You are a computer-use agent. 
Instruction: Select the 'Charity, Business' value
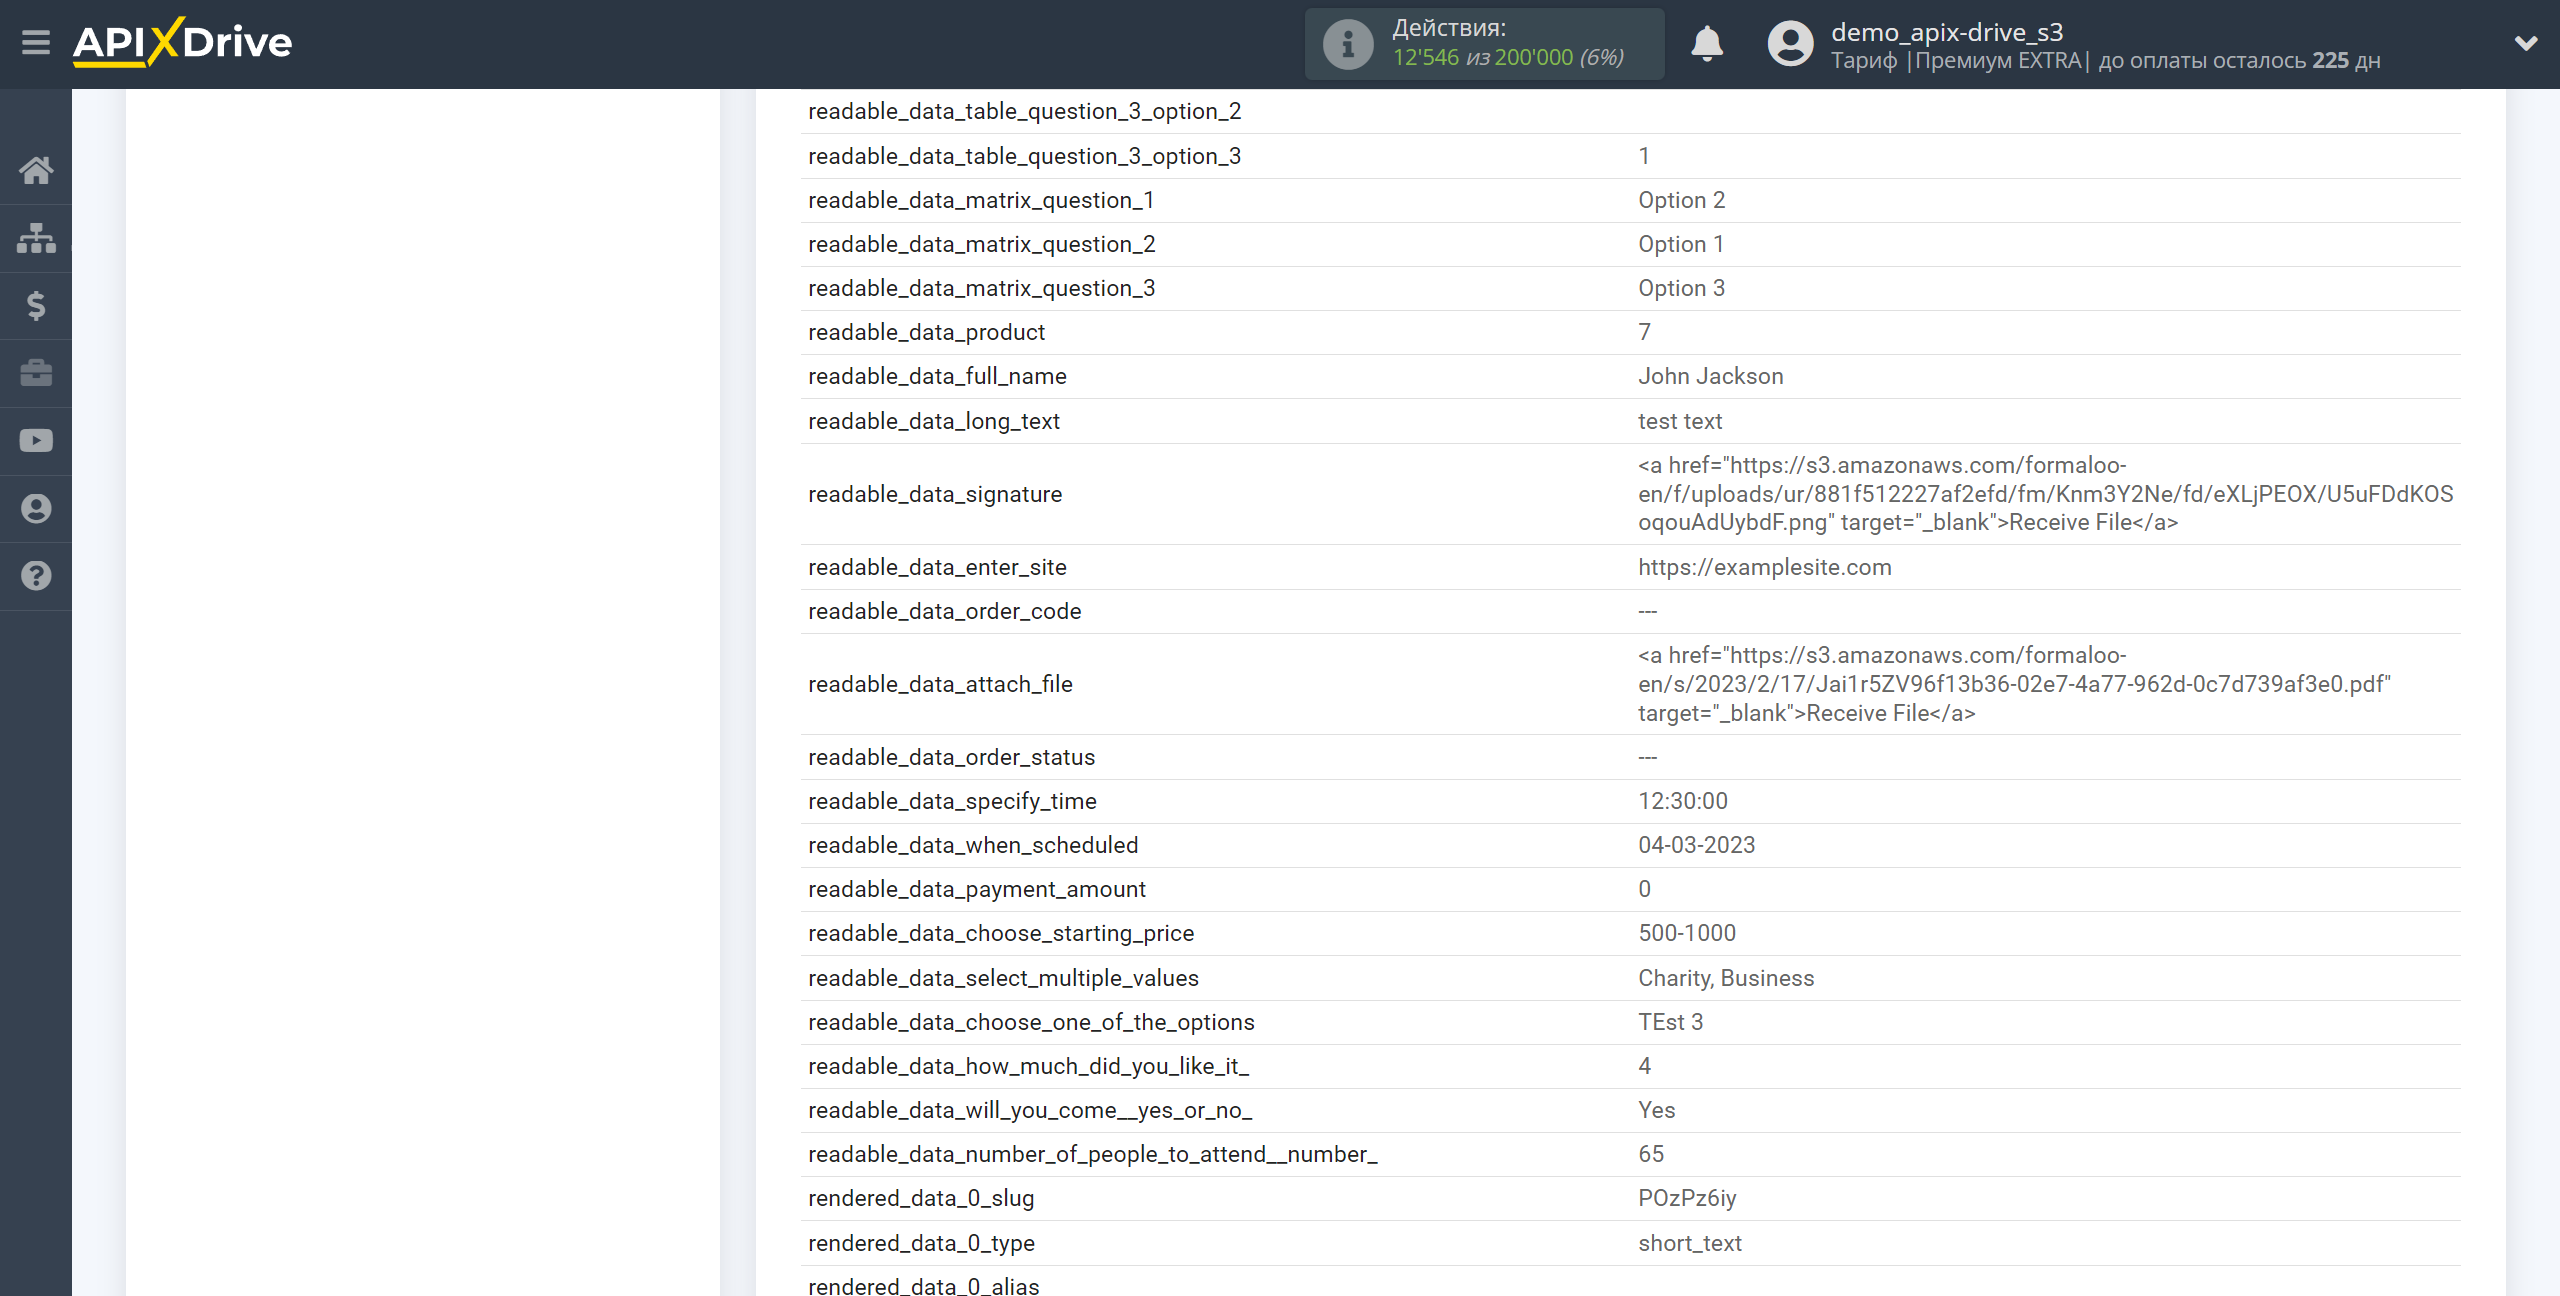point(1725,978)
